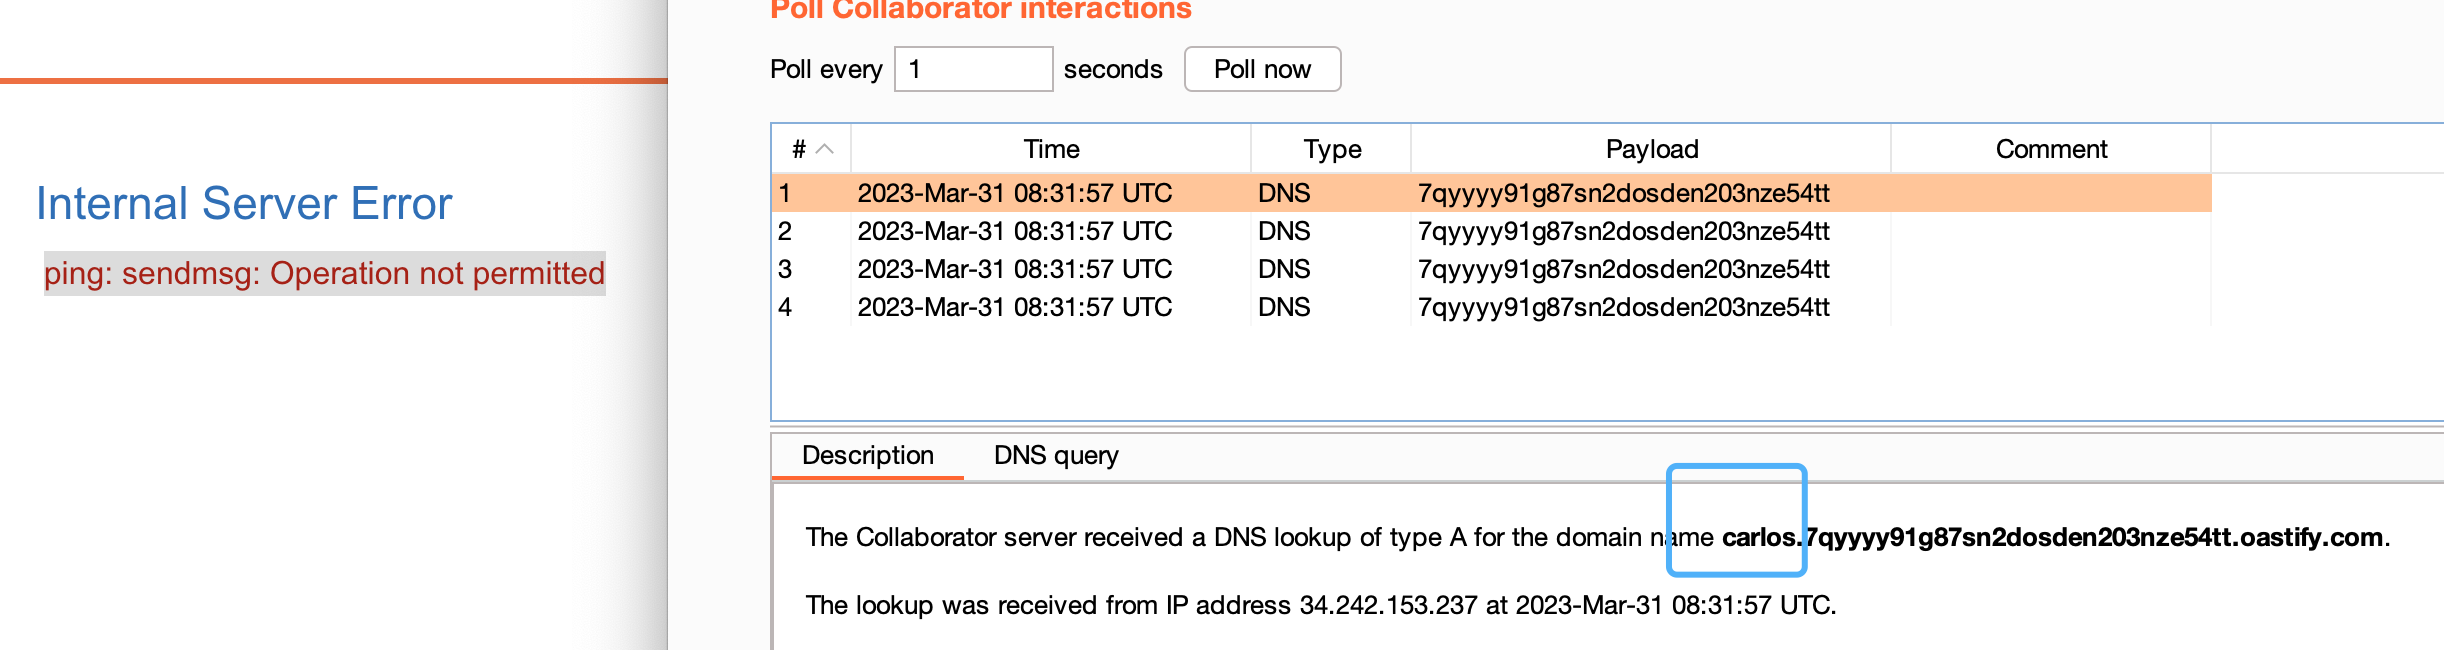Click the Internal Server Error heading
The image size is (2444, 650).
point(244,204)
